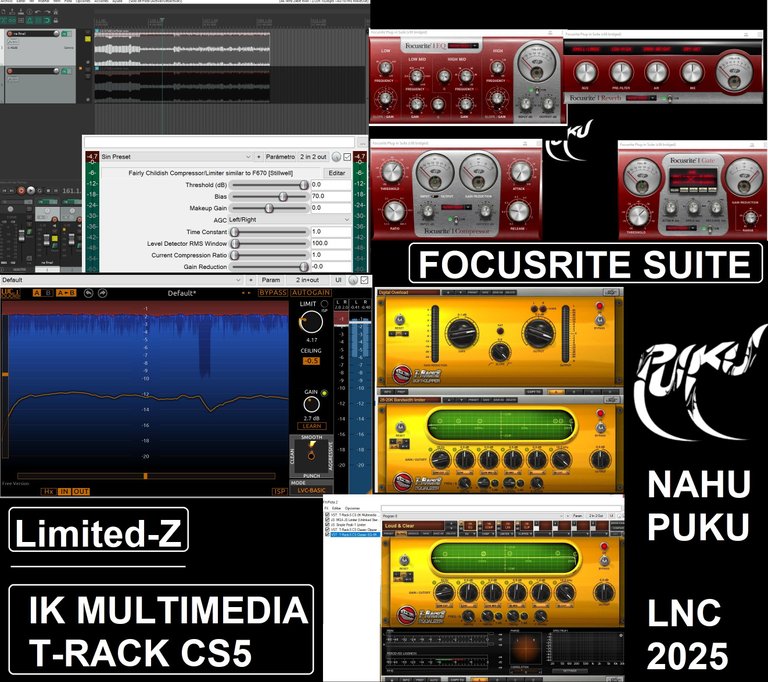Click the Bias slider handle
768x682 pixels.
(283, 196)
